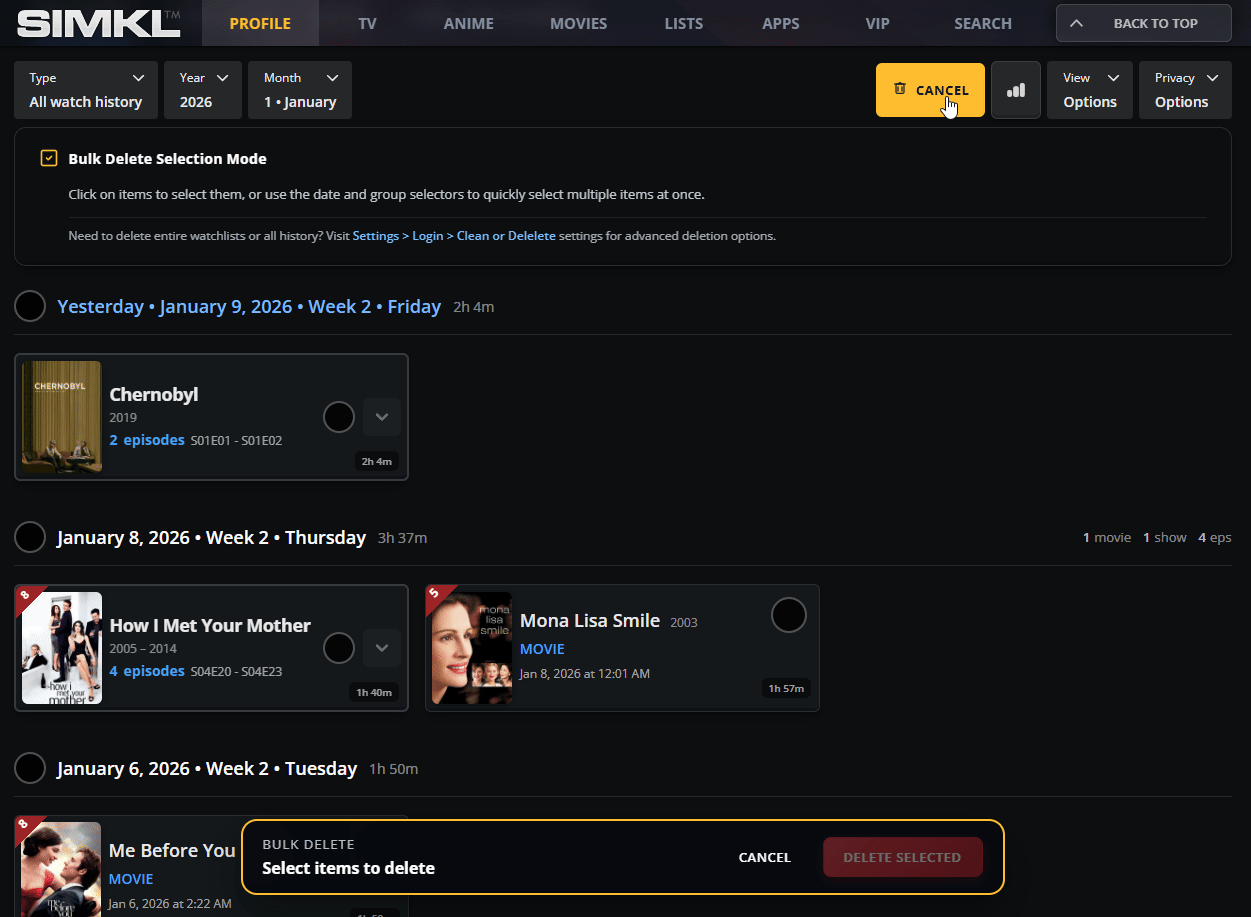The height and width of the screenshot is (917, 1251).
Task: Expand How I Met Your Mother episodes
Action: coord(381,648)
